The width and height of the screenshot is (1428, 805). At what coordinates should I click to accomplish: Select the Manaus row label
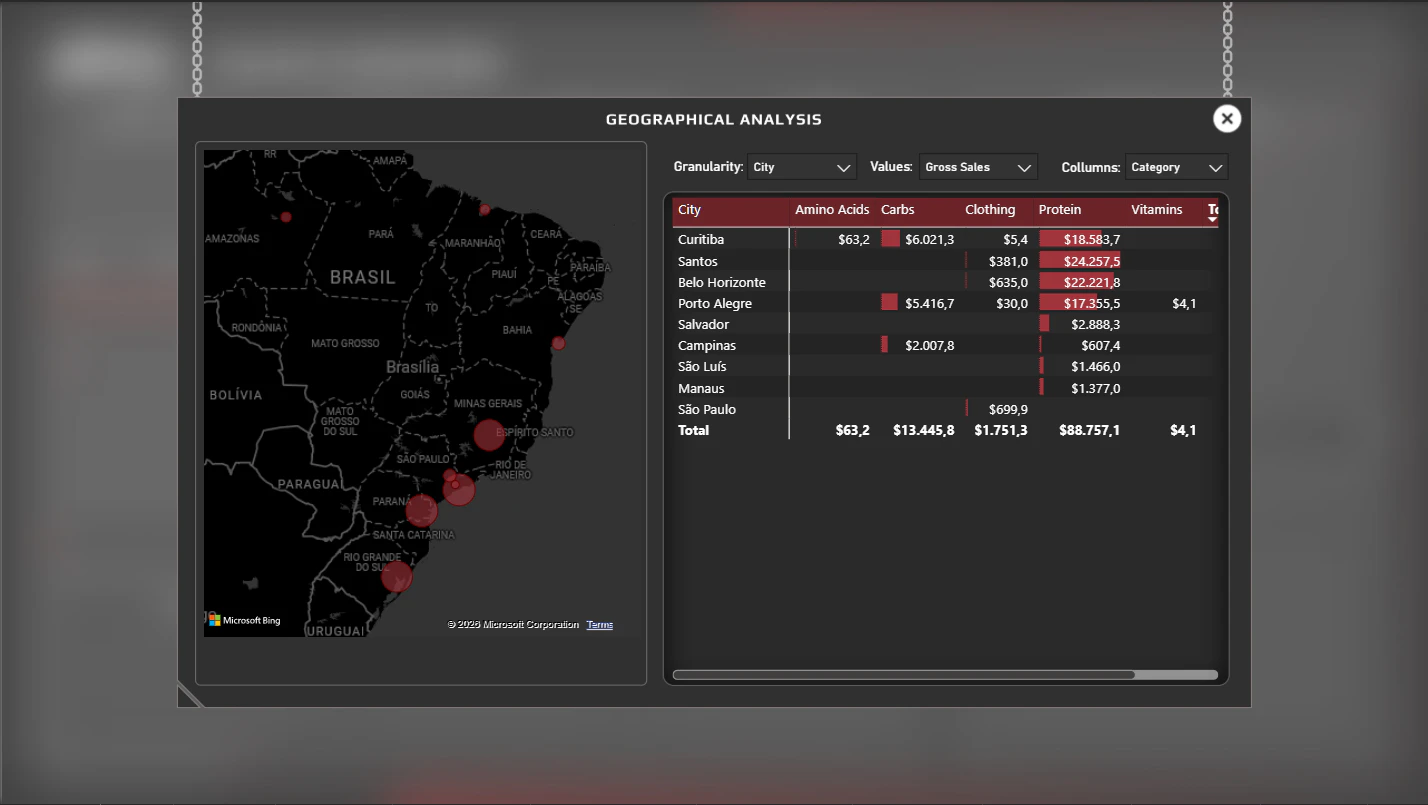point(701,388)
